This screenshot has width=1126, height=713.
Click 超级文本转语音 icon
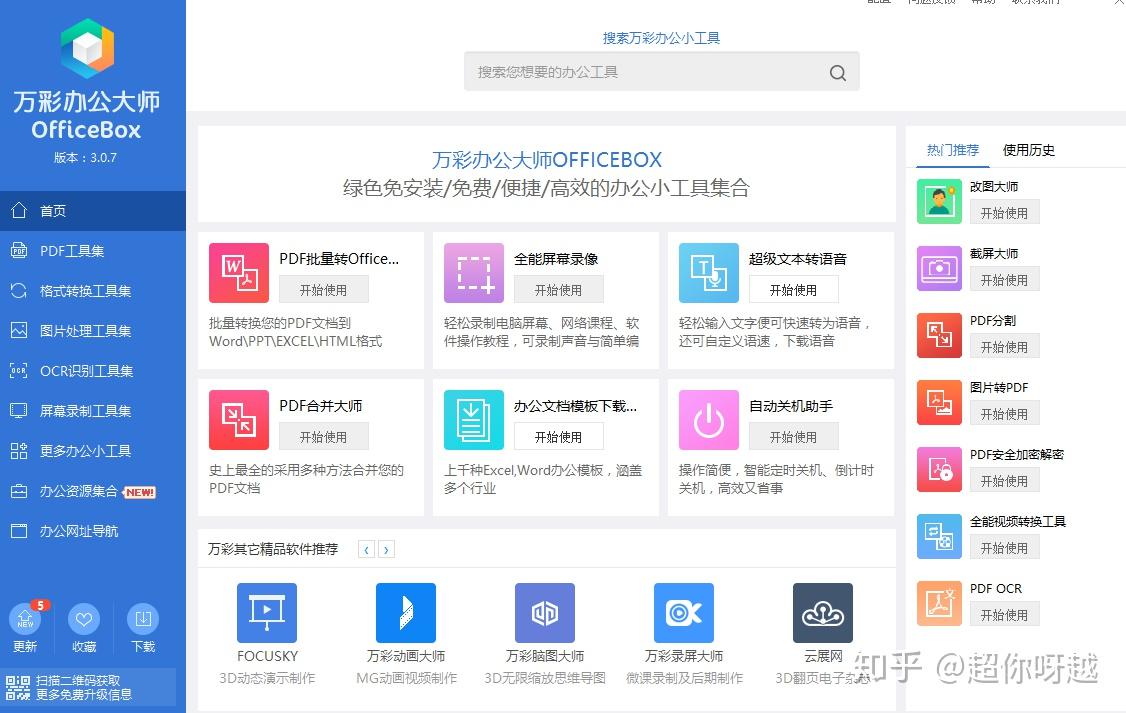click(x=709, y=273)
